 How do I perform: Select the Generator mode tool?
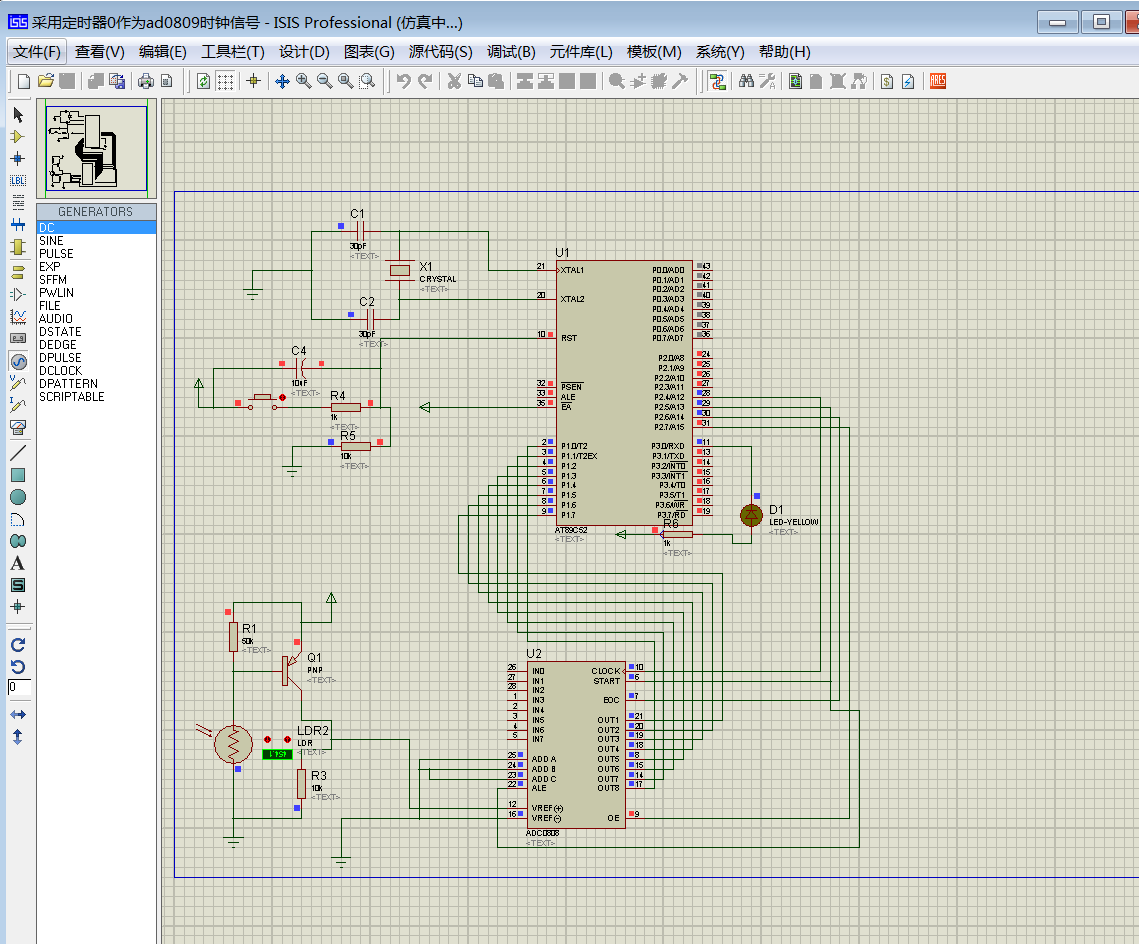point(18,361)
